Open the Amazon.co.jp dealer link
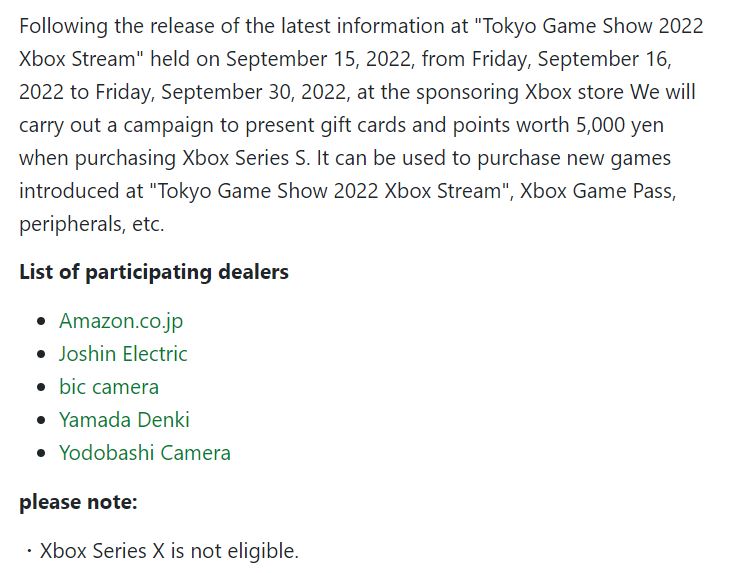754x573 pixels. coord(121,321)
